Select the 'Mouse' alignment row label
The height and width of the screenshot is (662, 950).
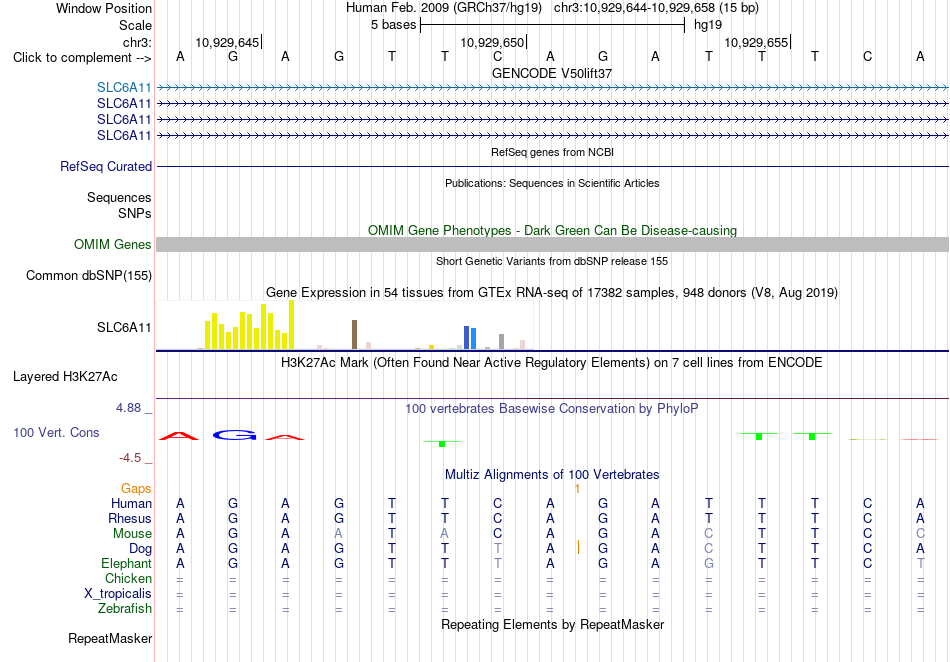[132, 534]
